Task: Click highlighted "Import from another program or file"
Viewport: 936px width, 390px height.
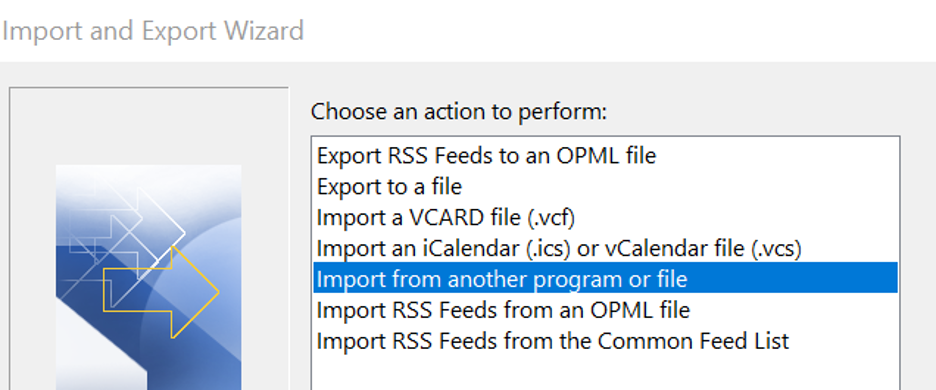Action: [x=605, y=278]
